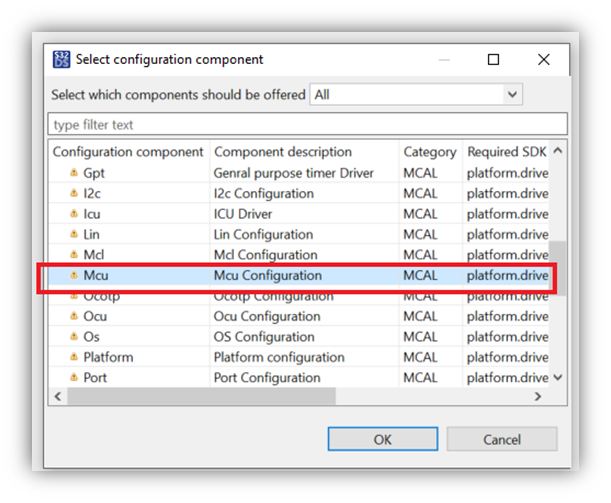611x503 pixels.
Task: Click the Platform component icon
Action: pos(74,357)
